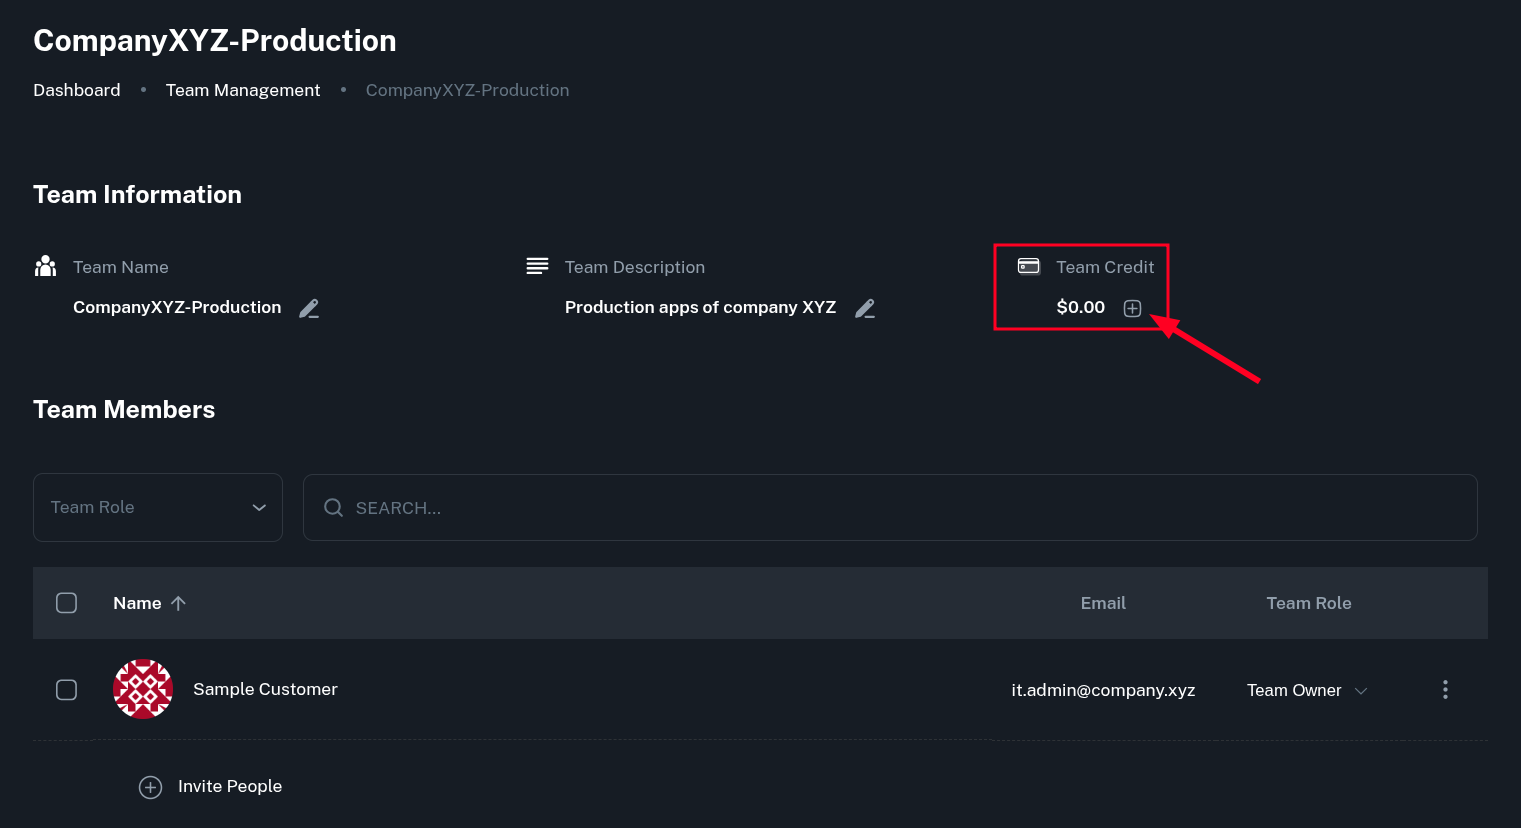Open Team Management breadcrumb
The image size is (1521, 828).
[x=243, y=90]
